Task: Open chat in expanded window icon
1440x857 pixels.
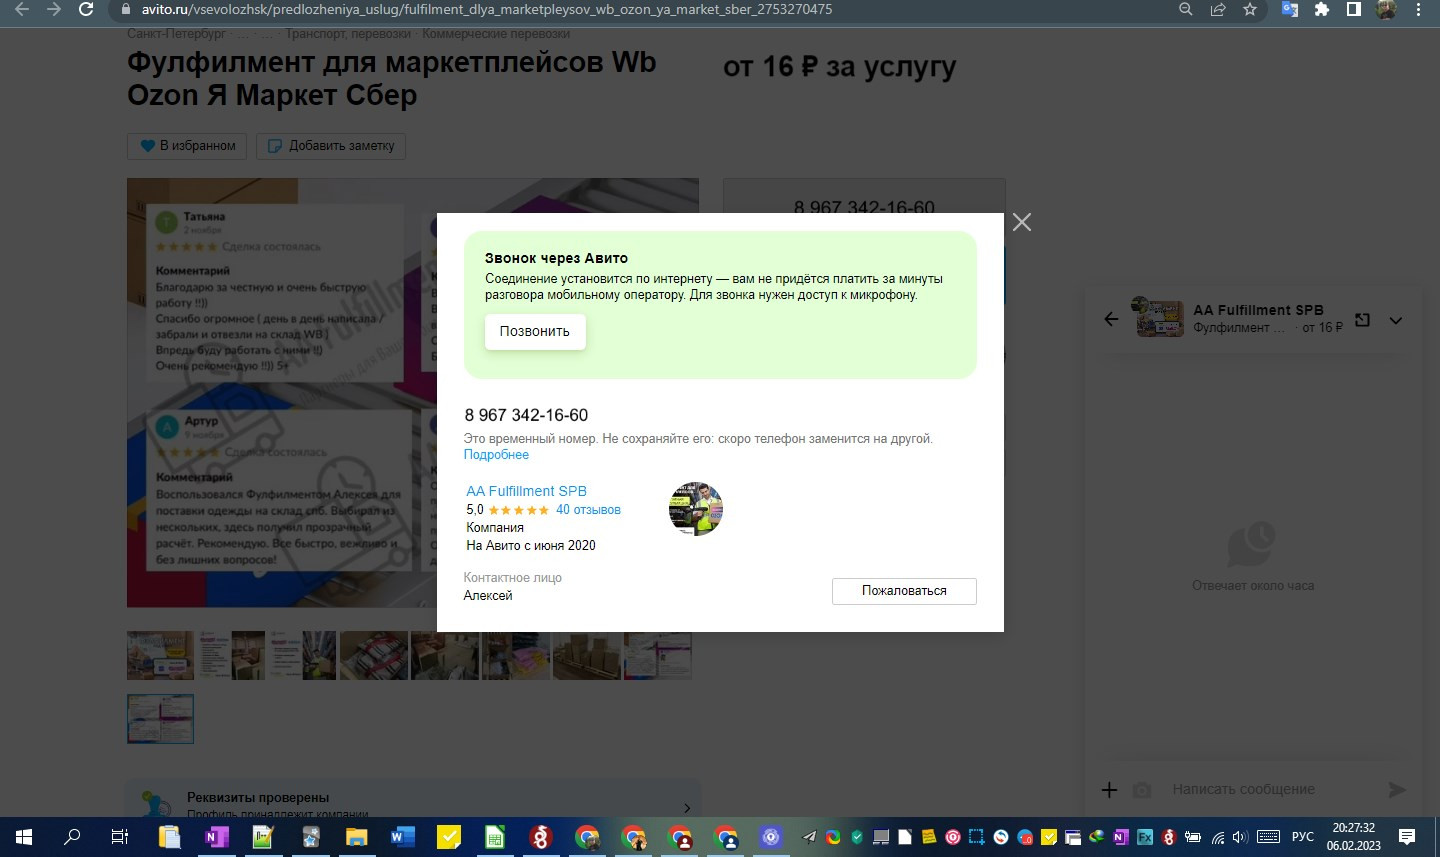Action: click(x=1362, y=320)
